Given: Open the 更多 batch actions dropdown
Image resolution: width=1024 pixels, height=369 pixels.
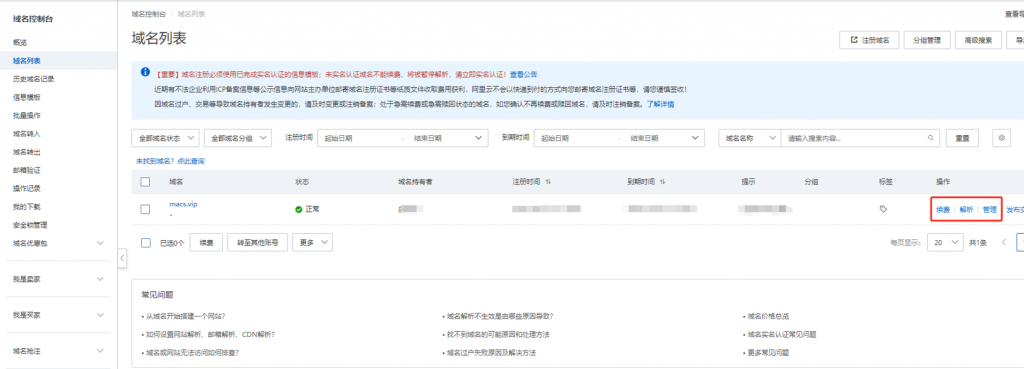Looking at the screenshot, I should (312, 242).
